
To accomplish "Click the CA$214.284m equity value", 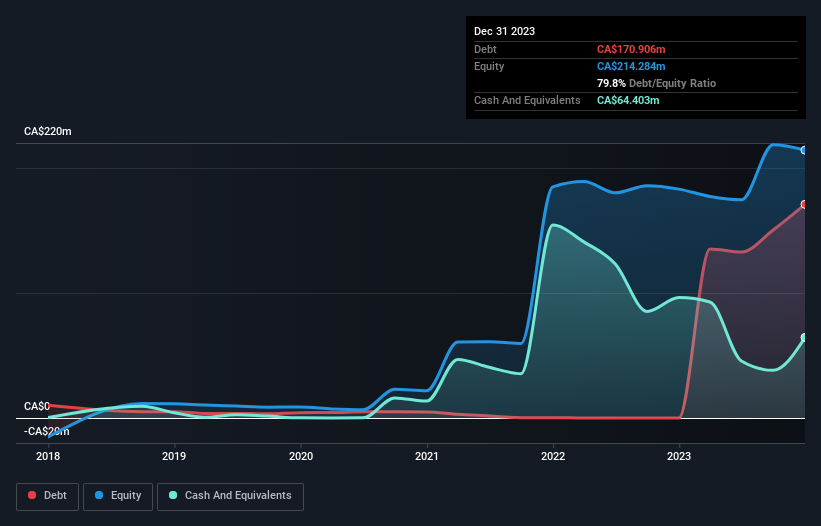I will pyautogui.click(x=631, y=66).
